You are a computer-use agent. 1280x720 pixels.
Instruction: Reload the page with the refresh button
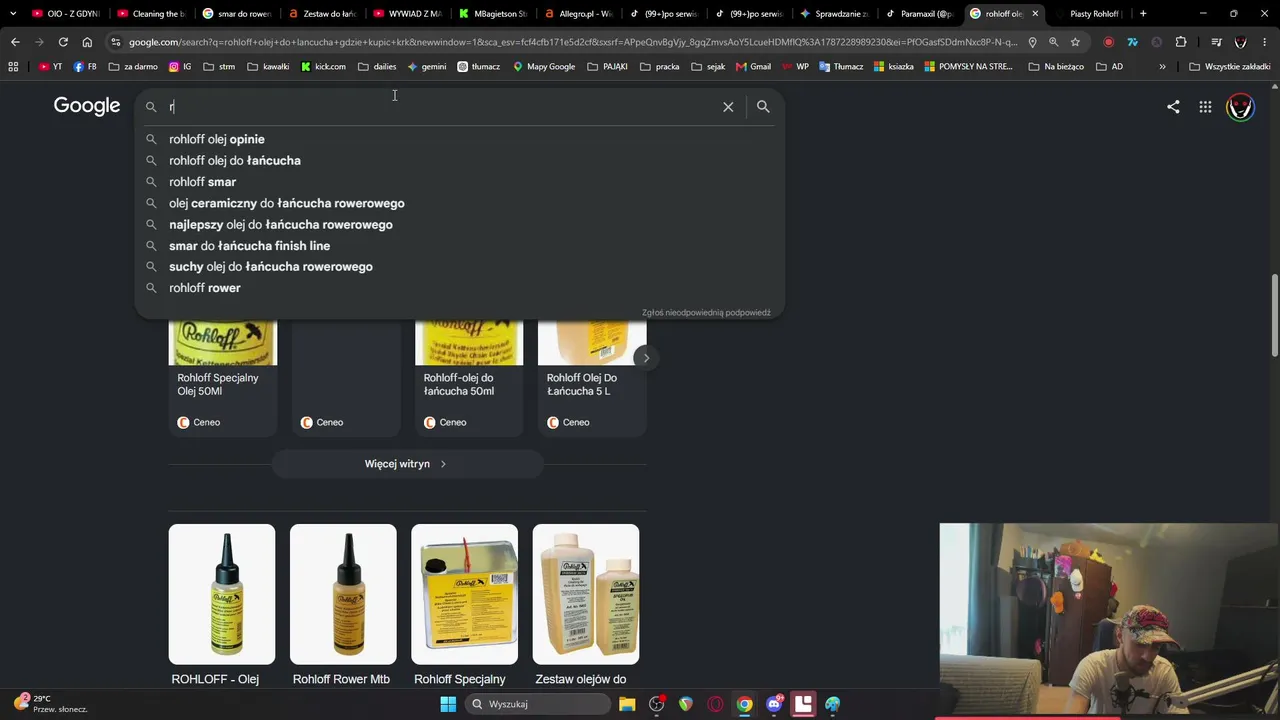(63, 42)
